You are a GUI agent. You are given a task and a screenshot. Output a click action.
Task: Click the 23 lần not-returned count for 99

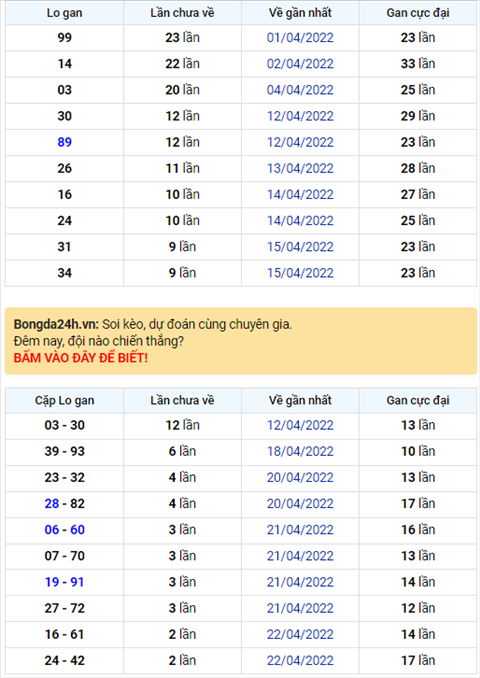(182, 38)
